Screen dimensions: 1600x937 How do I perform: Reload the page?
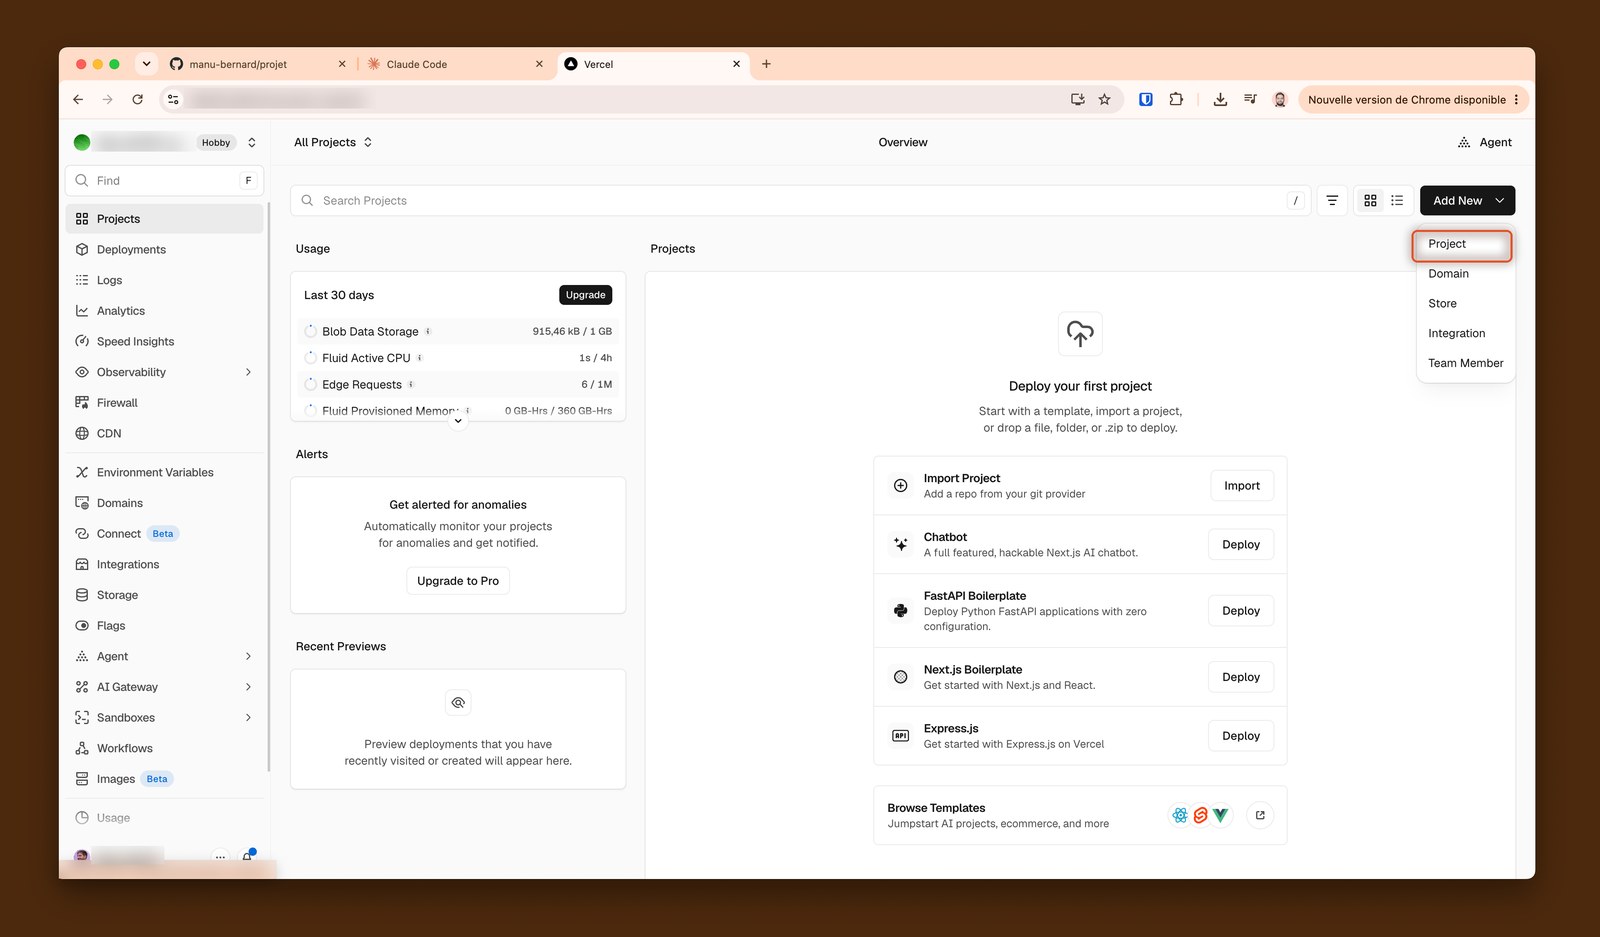pos(138,100)
